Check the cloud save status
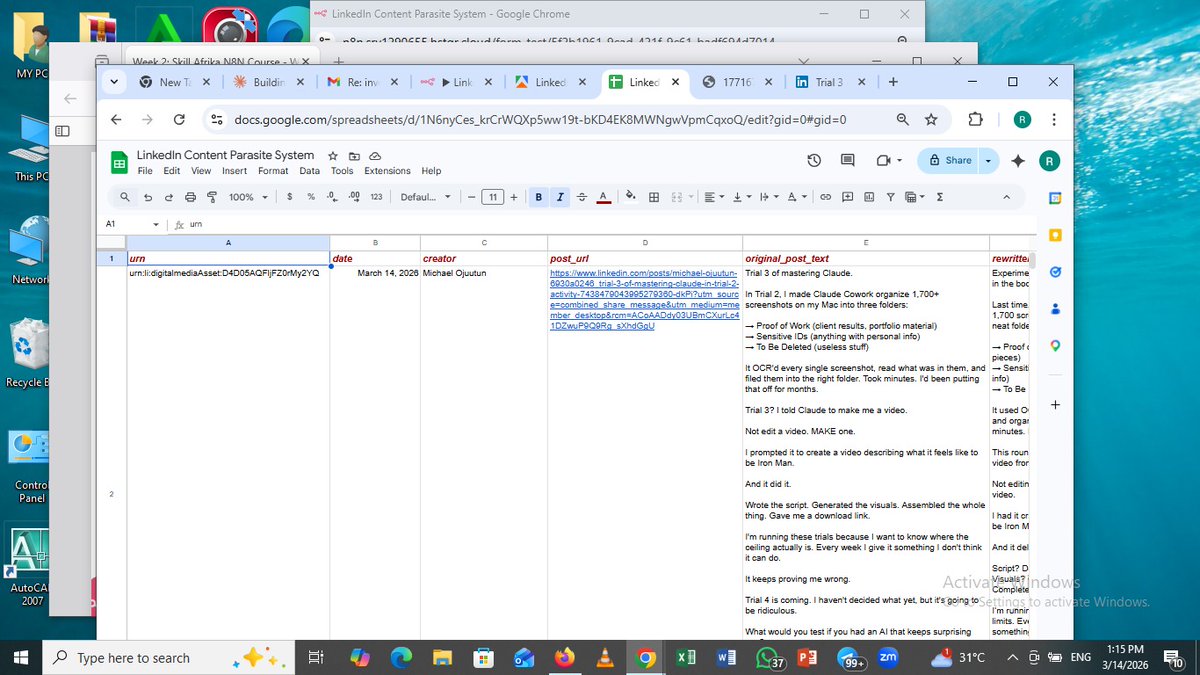1200x675 pixels. 375,156
